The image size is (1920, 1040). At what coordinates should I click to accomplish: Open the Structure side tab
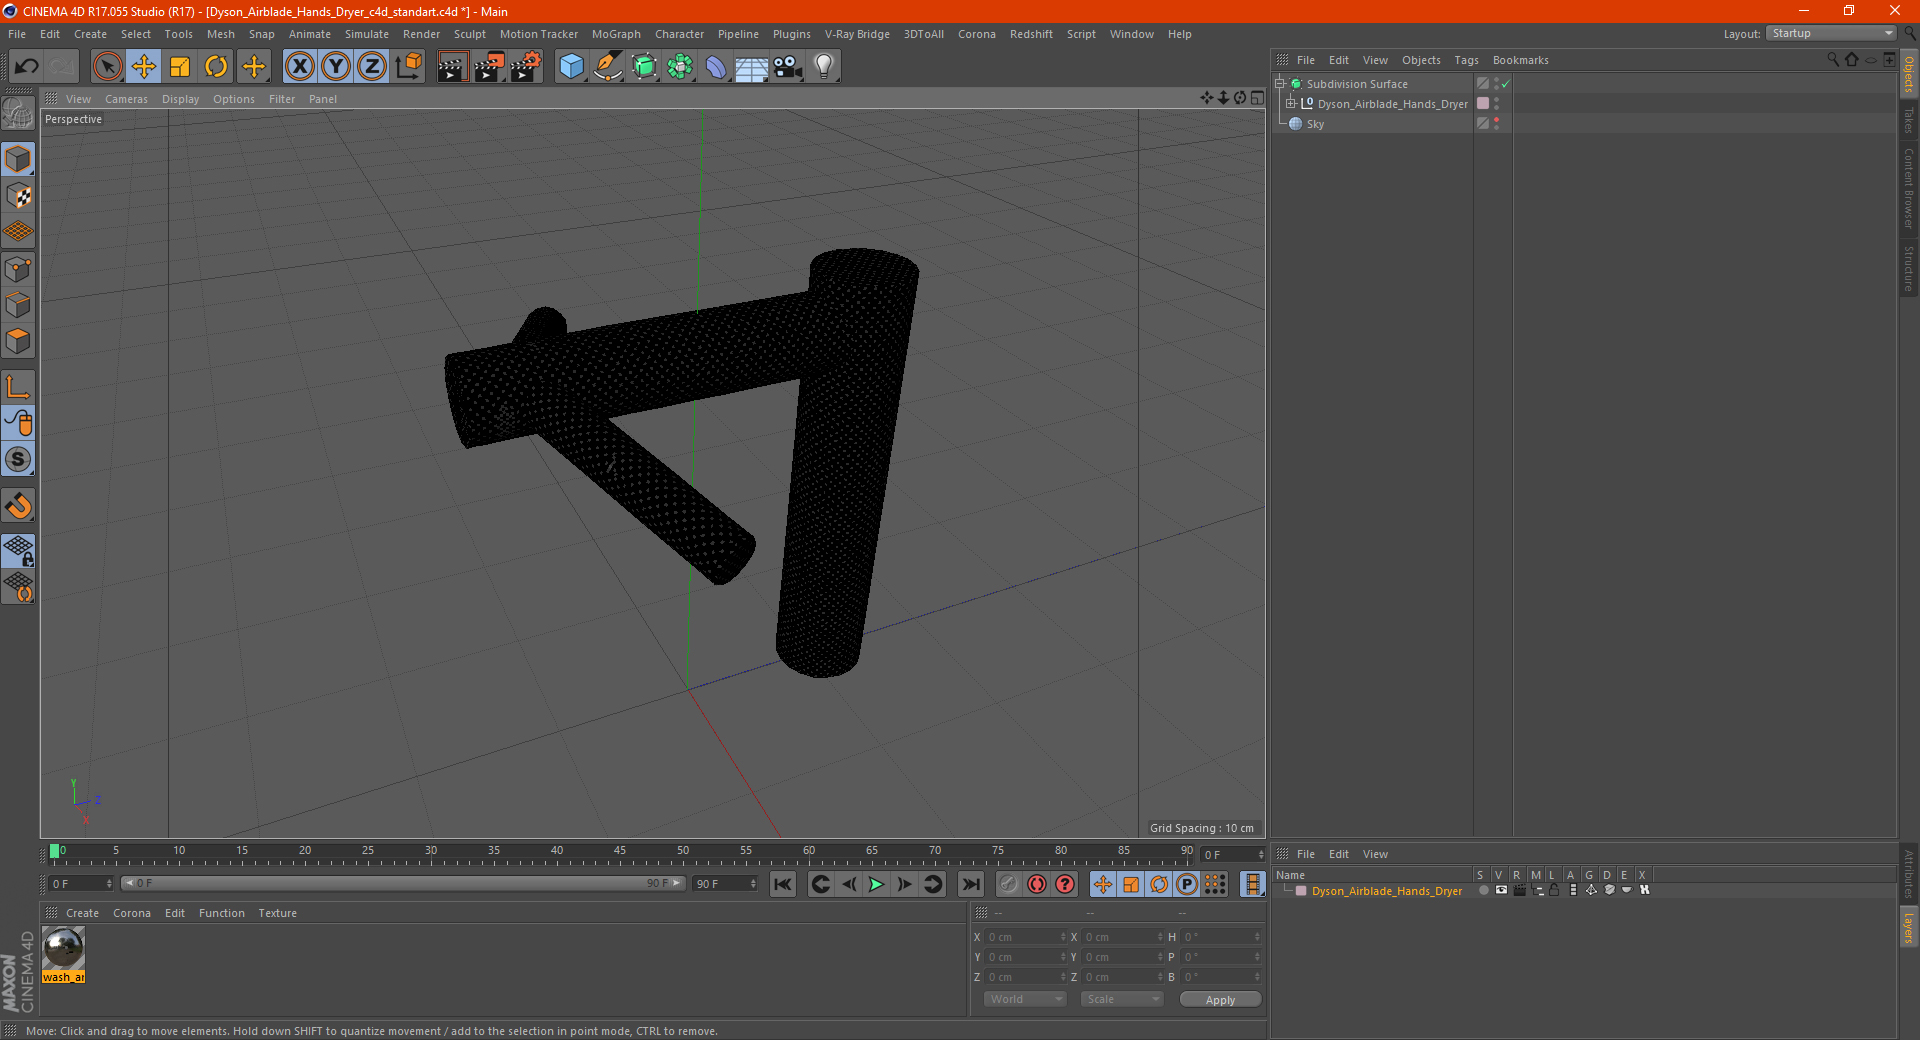click(1909, 268)
